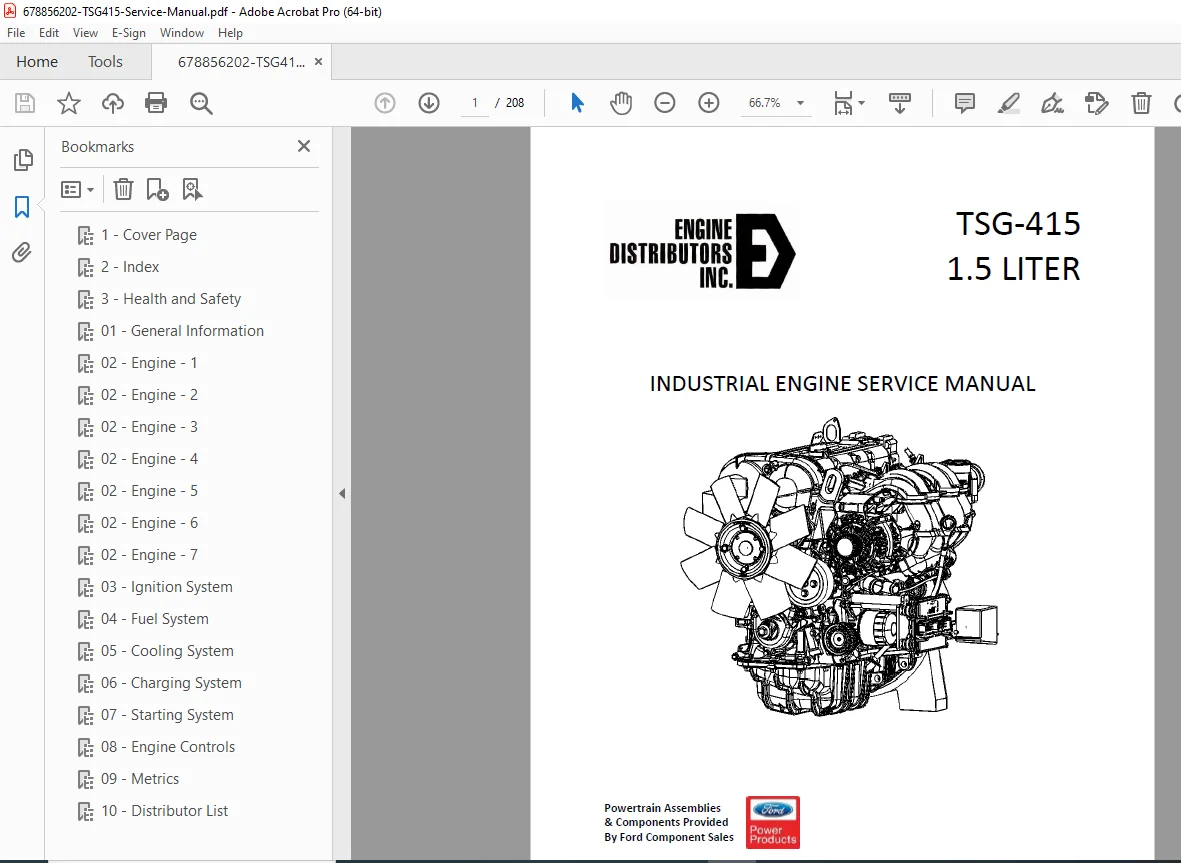
Task: Open the Sign document tool
Action: point(1052,103)
